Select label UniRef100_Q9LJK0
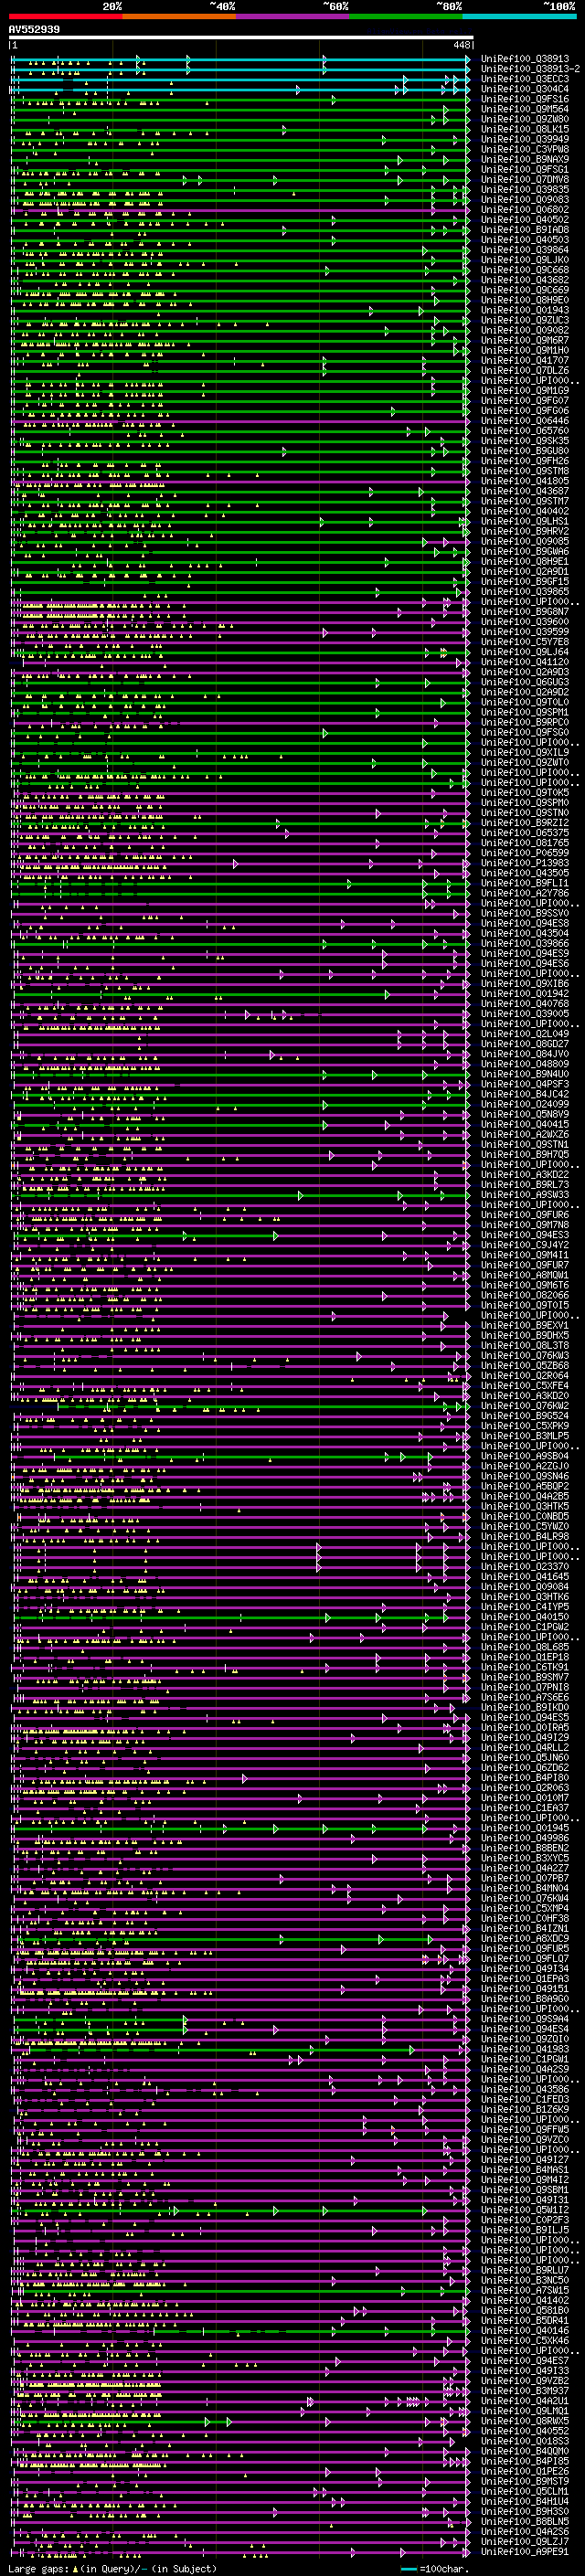585x2576 pixels. pos(525,260)
